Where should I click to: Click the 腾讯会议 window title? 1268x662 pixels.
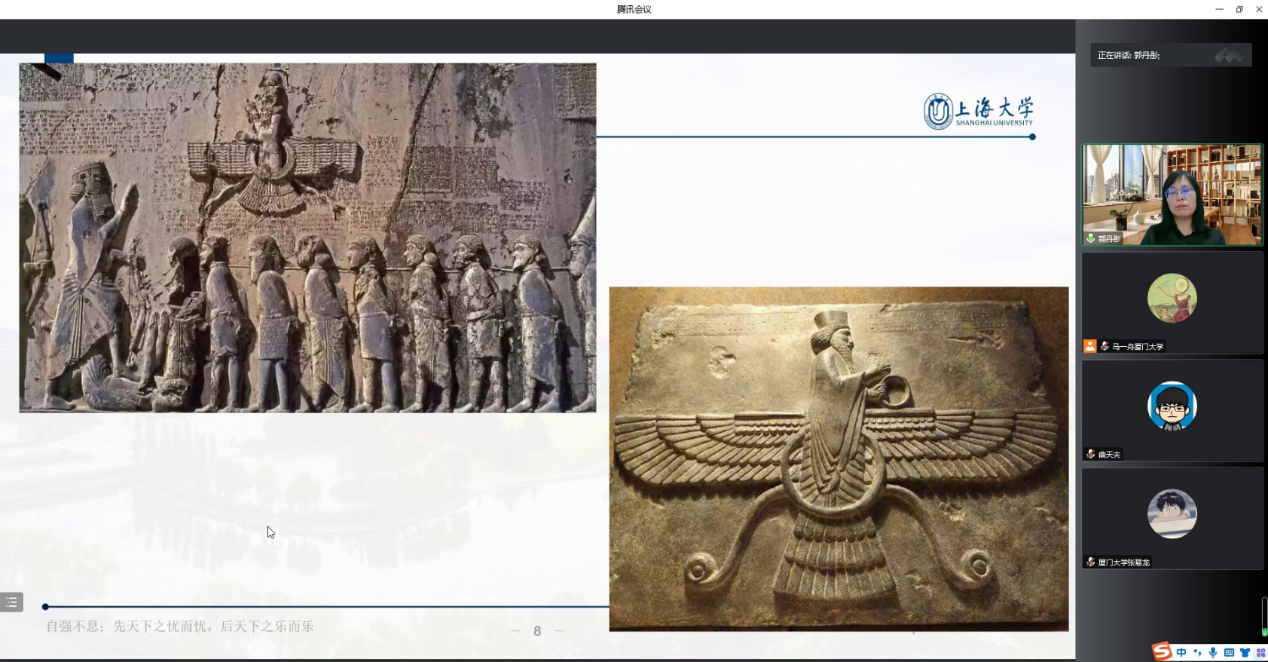click(634, 9)
